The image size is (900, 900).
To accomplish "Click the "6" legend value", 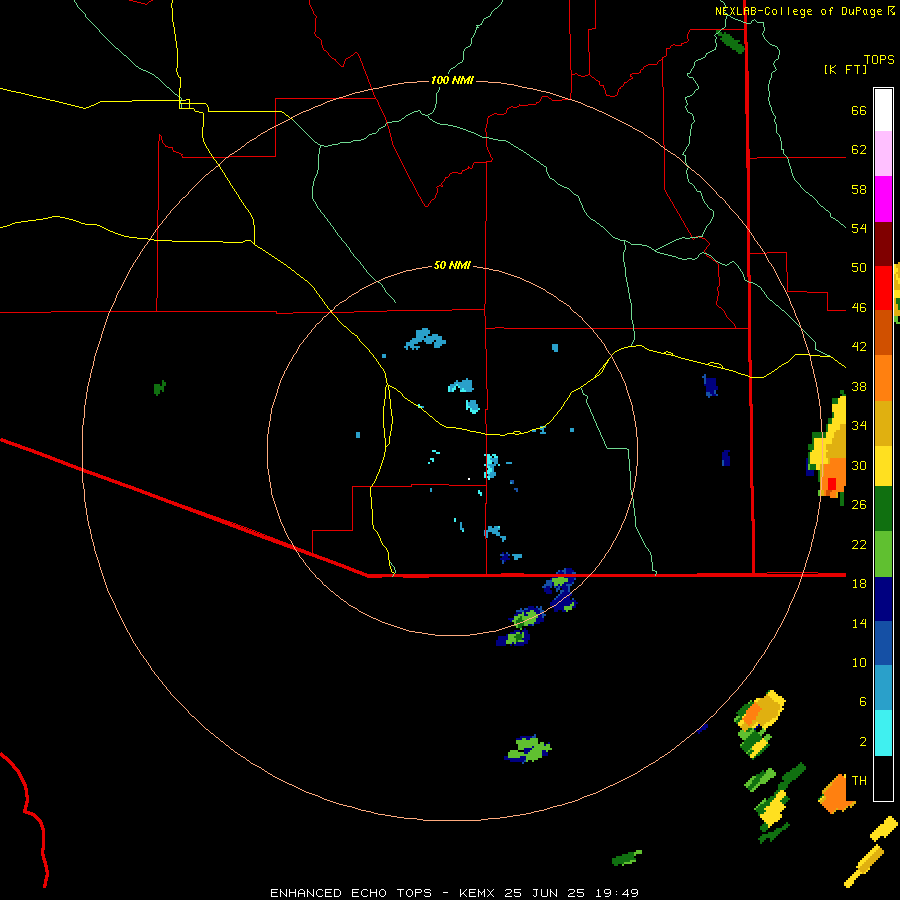I will (x=862, y=702).
